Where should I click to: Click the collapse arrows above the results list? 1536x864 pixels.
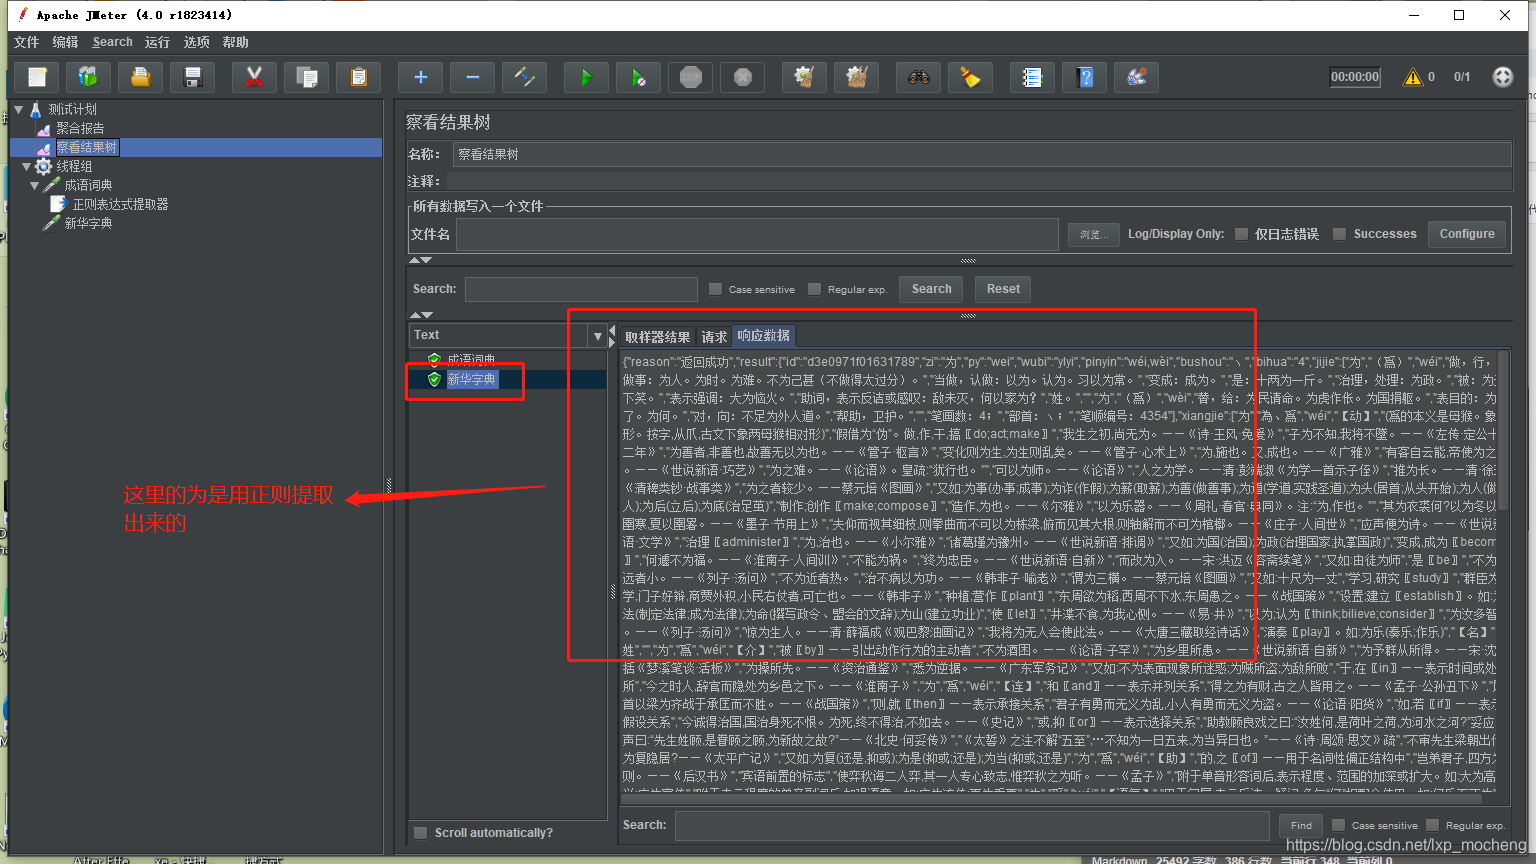pyautogui.click(x=421, y=315)
